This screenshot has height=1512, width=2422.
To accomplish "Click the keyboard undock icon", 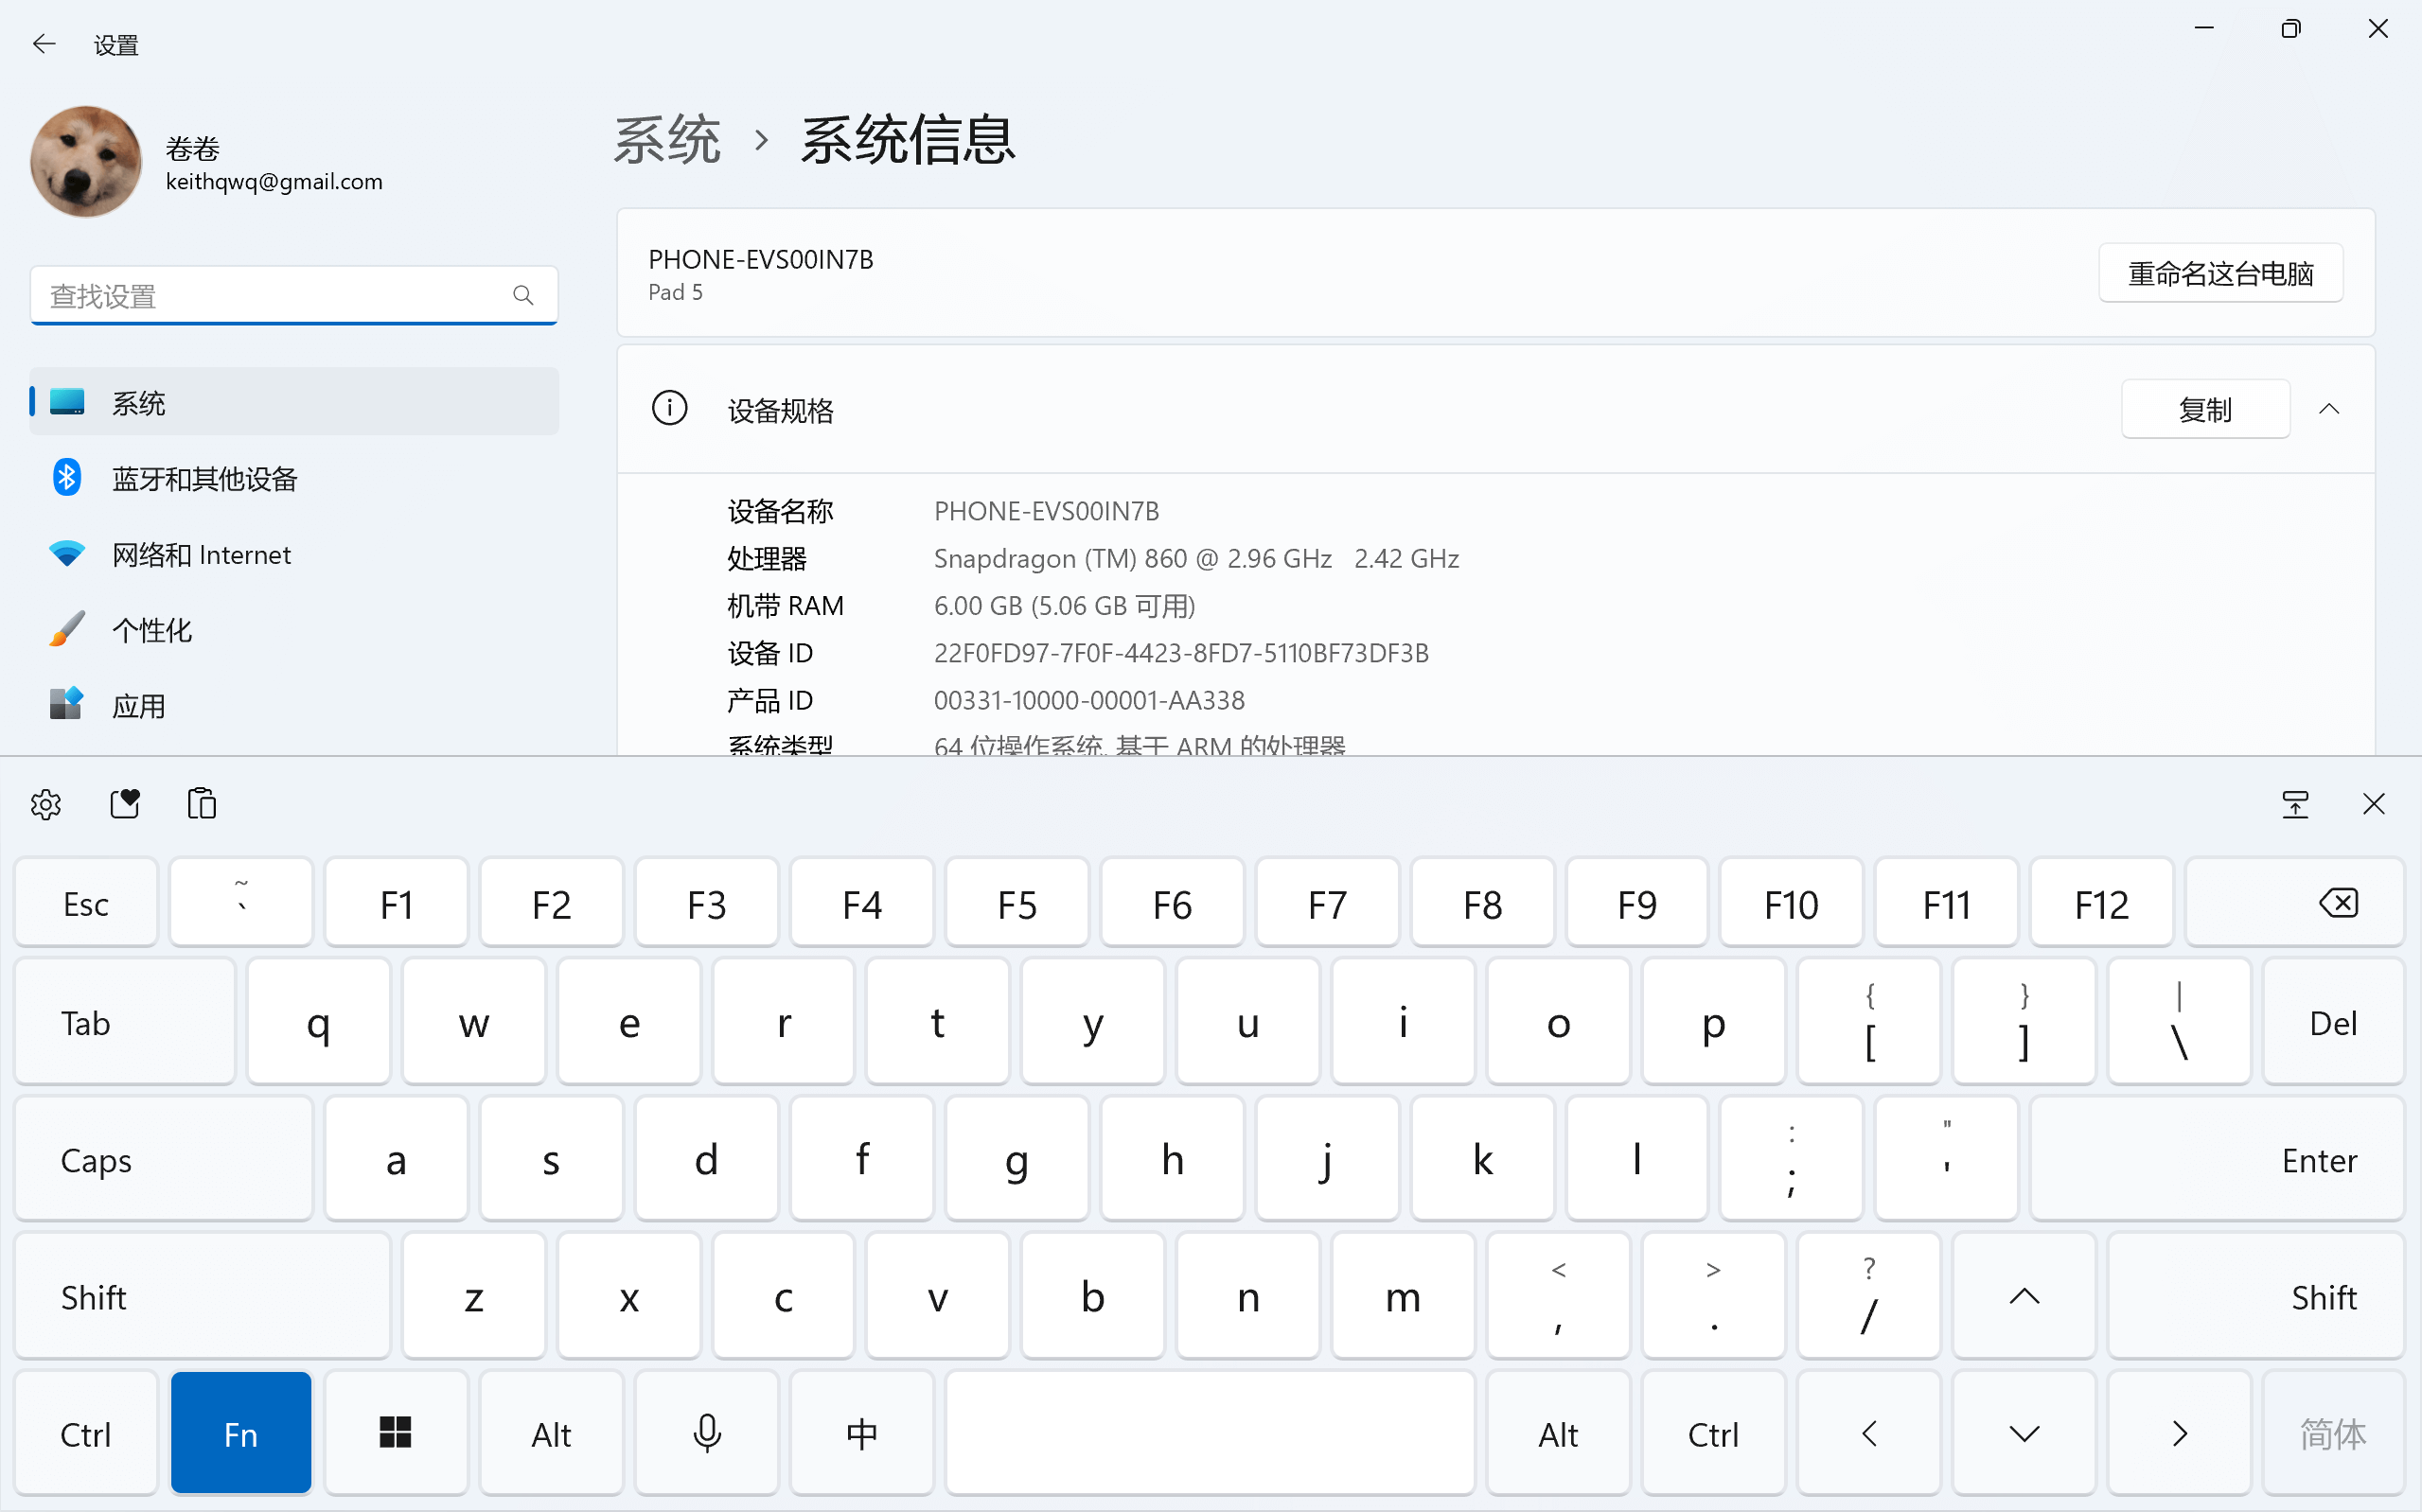I will (2295, 804).
